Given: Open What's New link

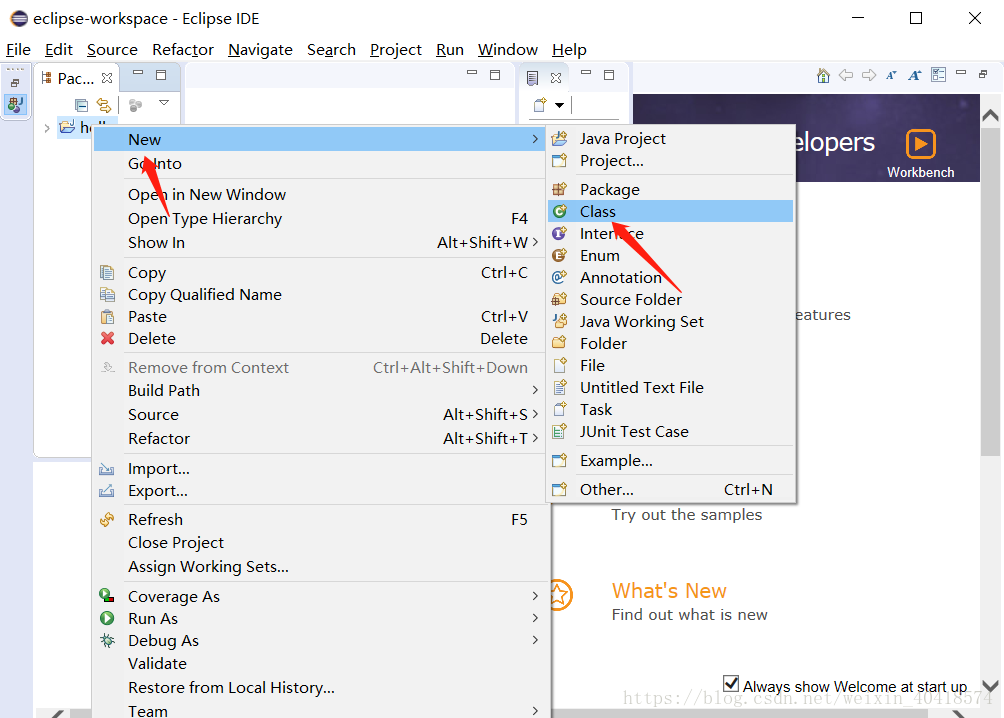Looking at the screenshot, I should 669,591.
